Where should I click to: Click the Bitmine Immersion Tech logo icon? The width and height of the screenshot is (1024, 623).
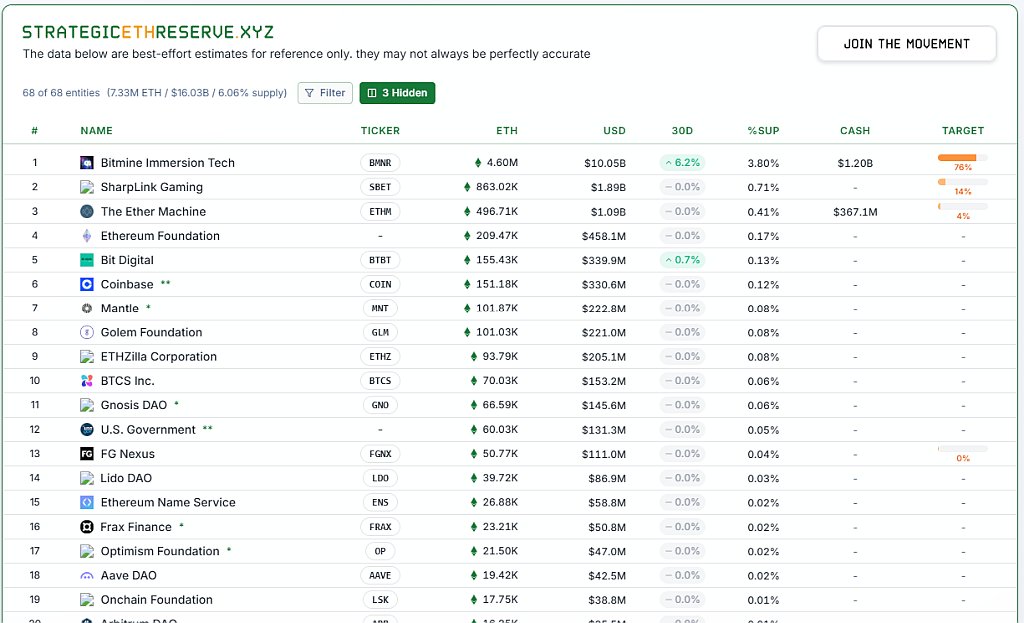87,163
